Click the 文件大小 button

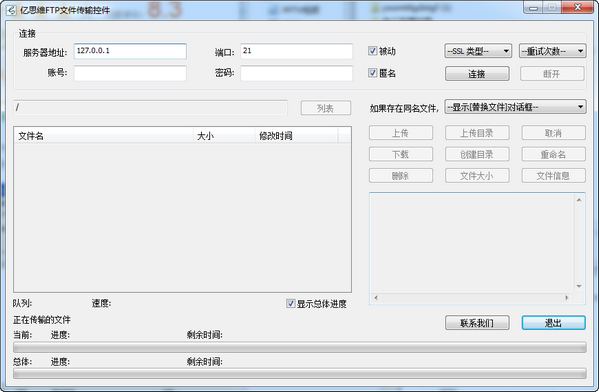[477, 176]
